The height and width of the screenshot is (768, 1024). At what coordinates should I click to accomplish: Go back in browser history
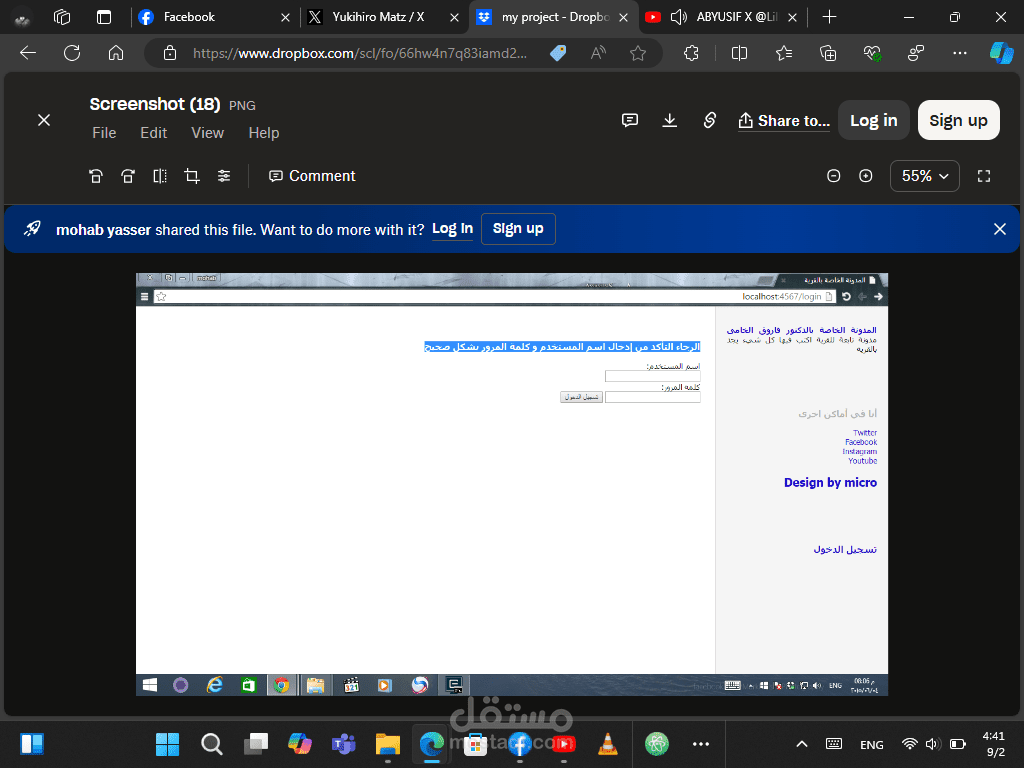[x=28, y=53]
